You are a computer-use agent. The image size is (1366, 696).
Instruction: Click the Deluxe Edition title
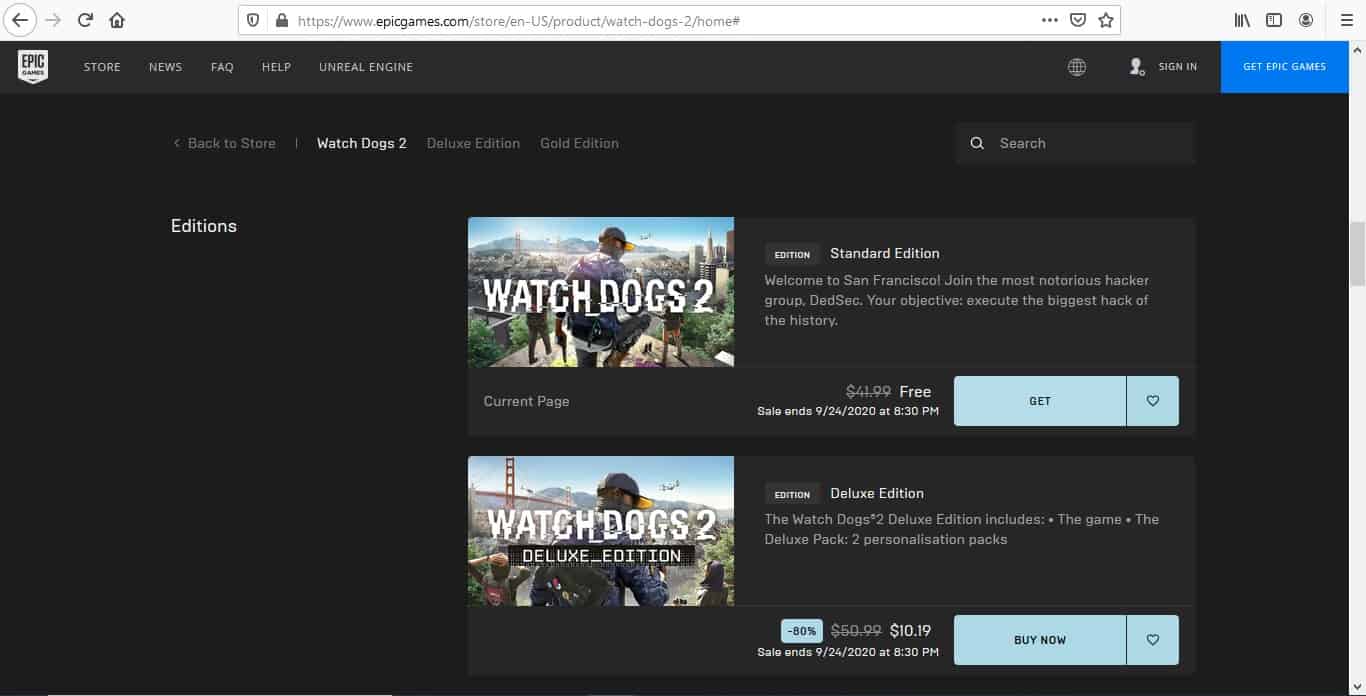click(877, 493)
